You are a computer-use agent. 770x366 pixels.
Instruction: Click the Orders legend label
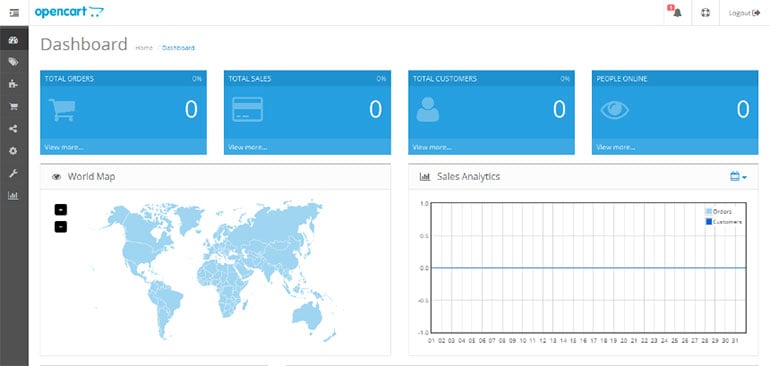[x=722, y=212]
